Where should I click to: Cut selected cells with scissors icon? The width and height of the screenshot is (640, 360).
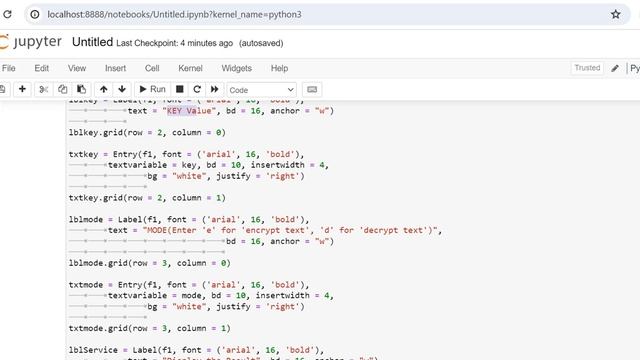44,89
